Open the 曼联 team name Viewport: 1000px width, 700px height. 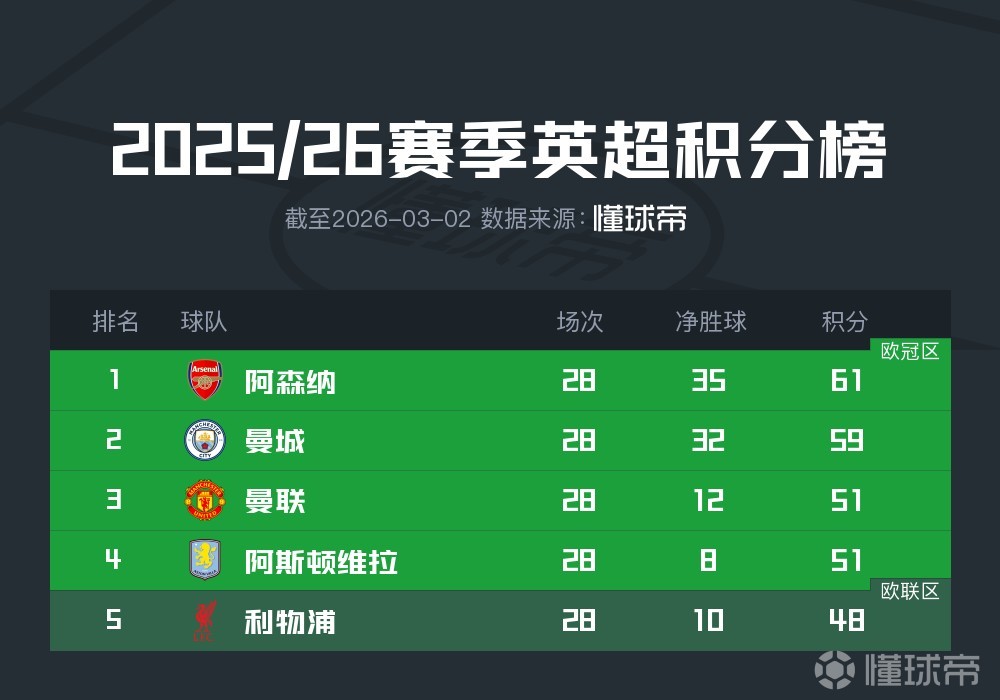coord(275,501)
